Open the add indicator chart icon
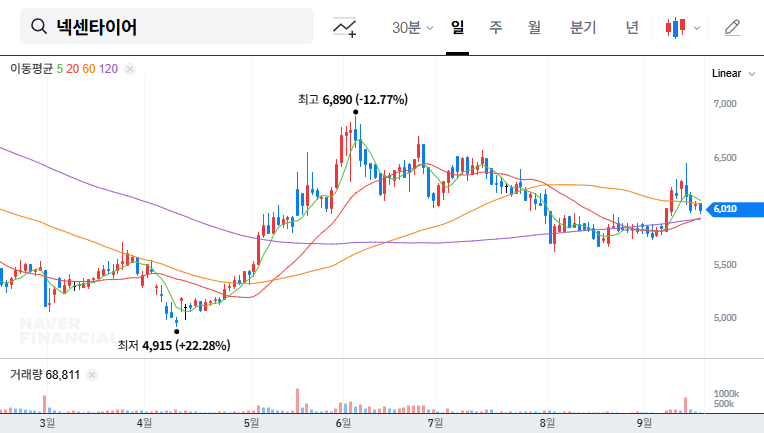Image resolution: width=764 pixels, height=433 pixels. pyautogui.click(x=344, y=27)
